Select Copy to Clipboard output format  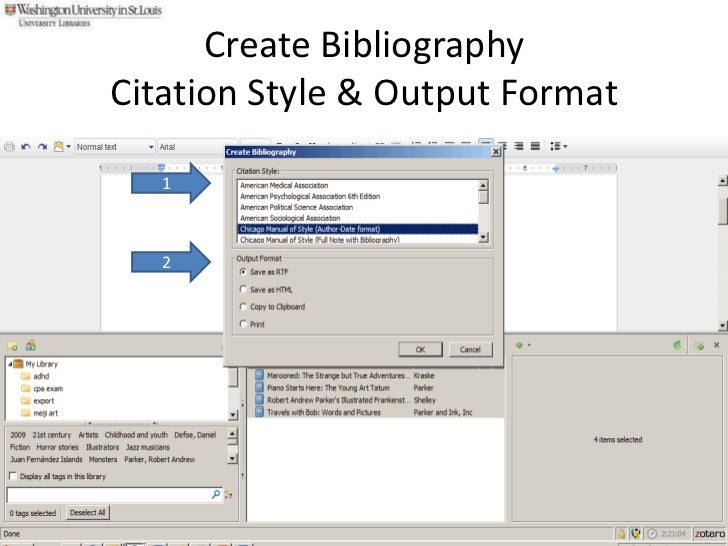tap(243, 306)
